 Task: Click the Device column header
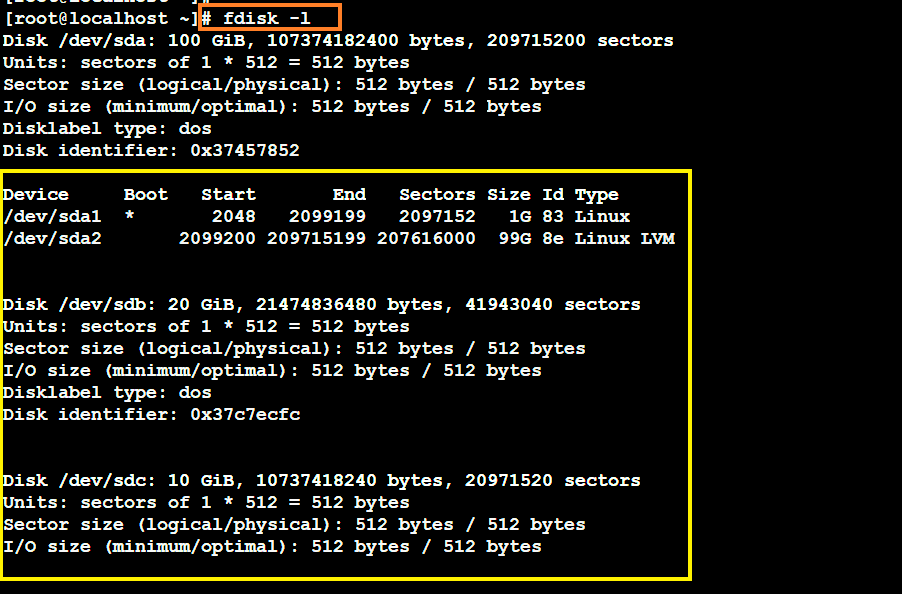(36, 195)
